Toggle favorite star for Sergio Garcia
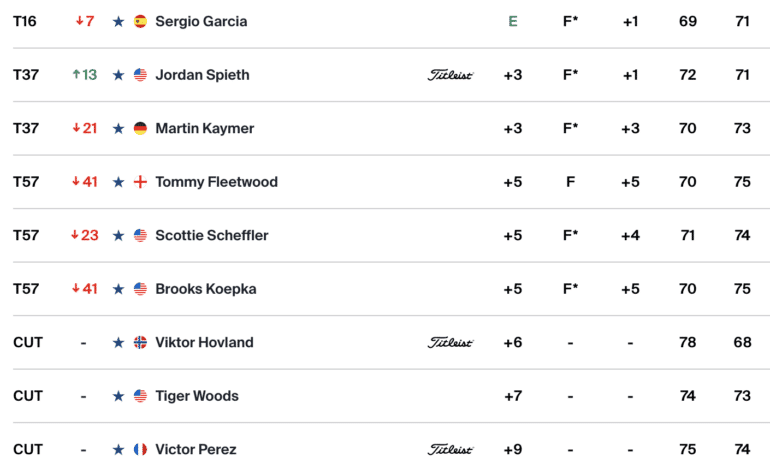Screen dimensions: 770x475 pyautogui.click(x=118, y=21)
